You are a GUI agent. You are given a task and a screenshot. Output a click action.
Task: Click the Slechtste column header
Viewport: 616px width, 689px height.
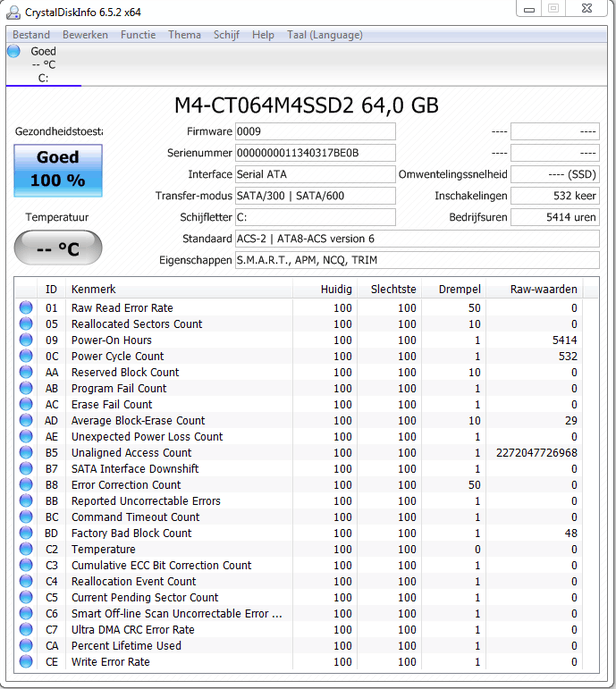[x=389, y=289]
